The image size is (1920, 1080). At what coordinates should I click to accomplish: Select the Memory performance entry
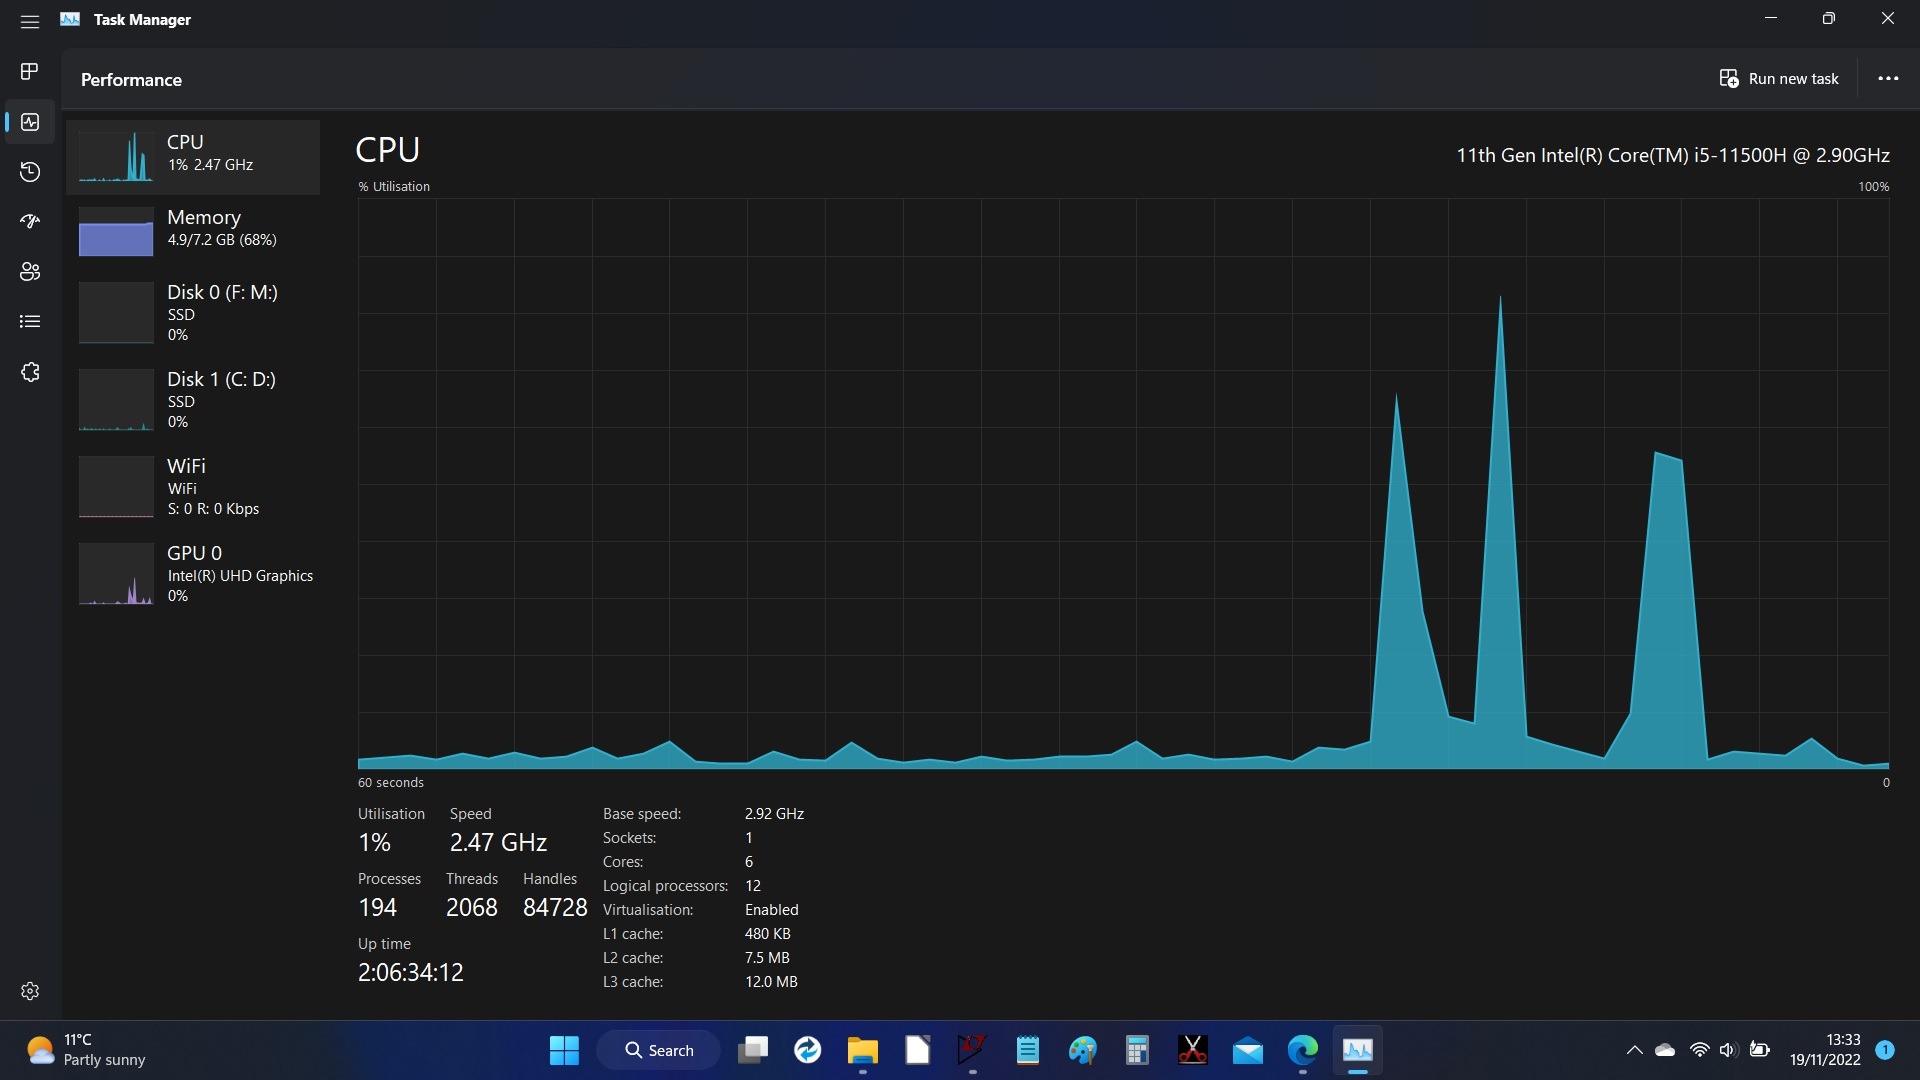click(193, 231)
